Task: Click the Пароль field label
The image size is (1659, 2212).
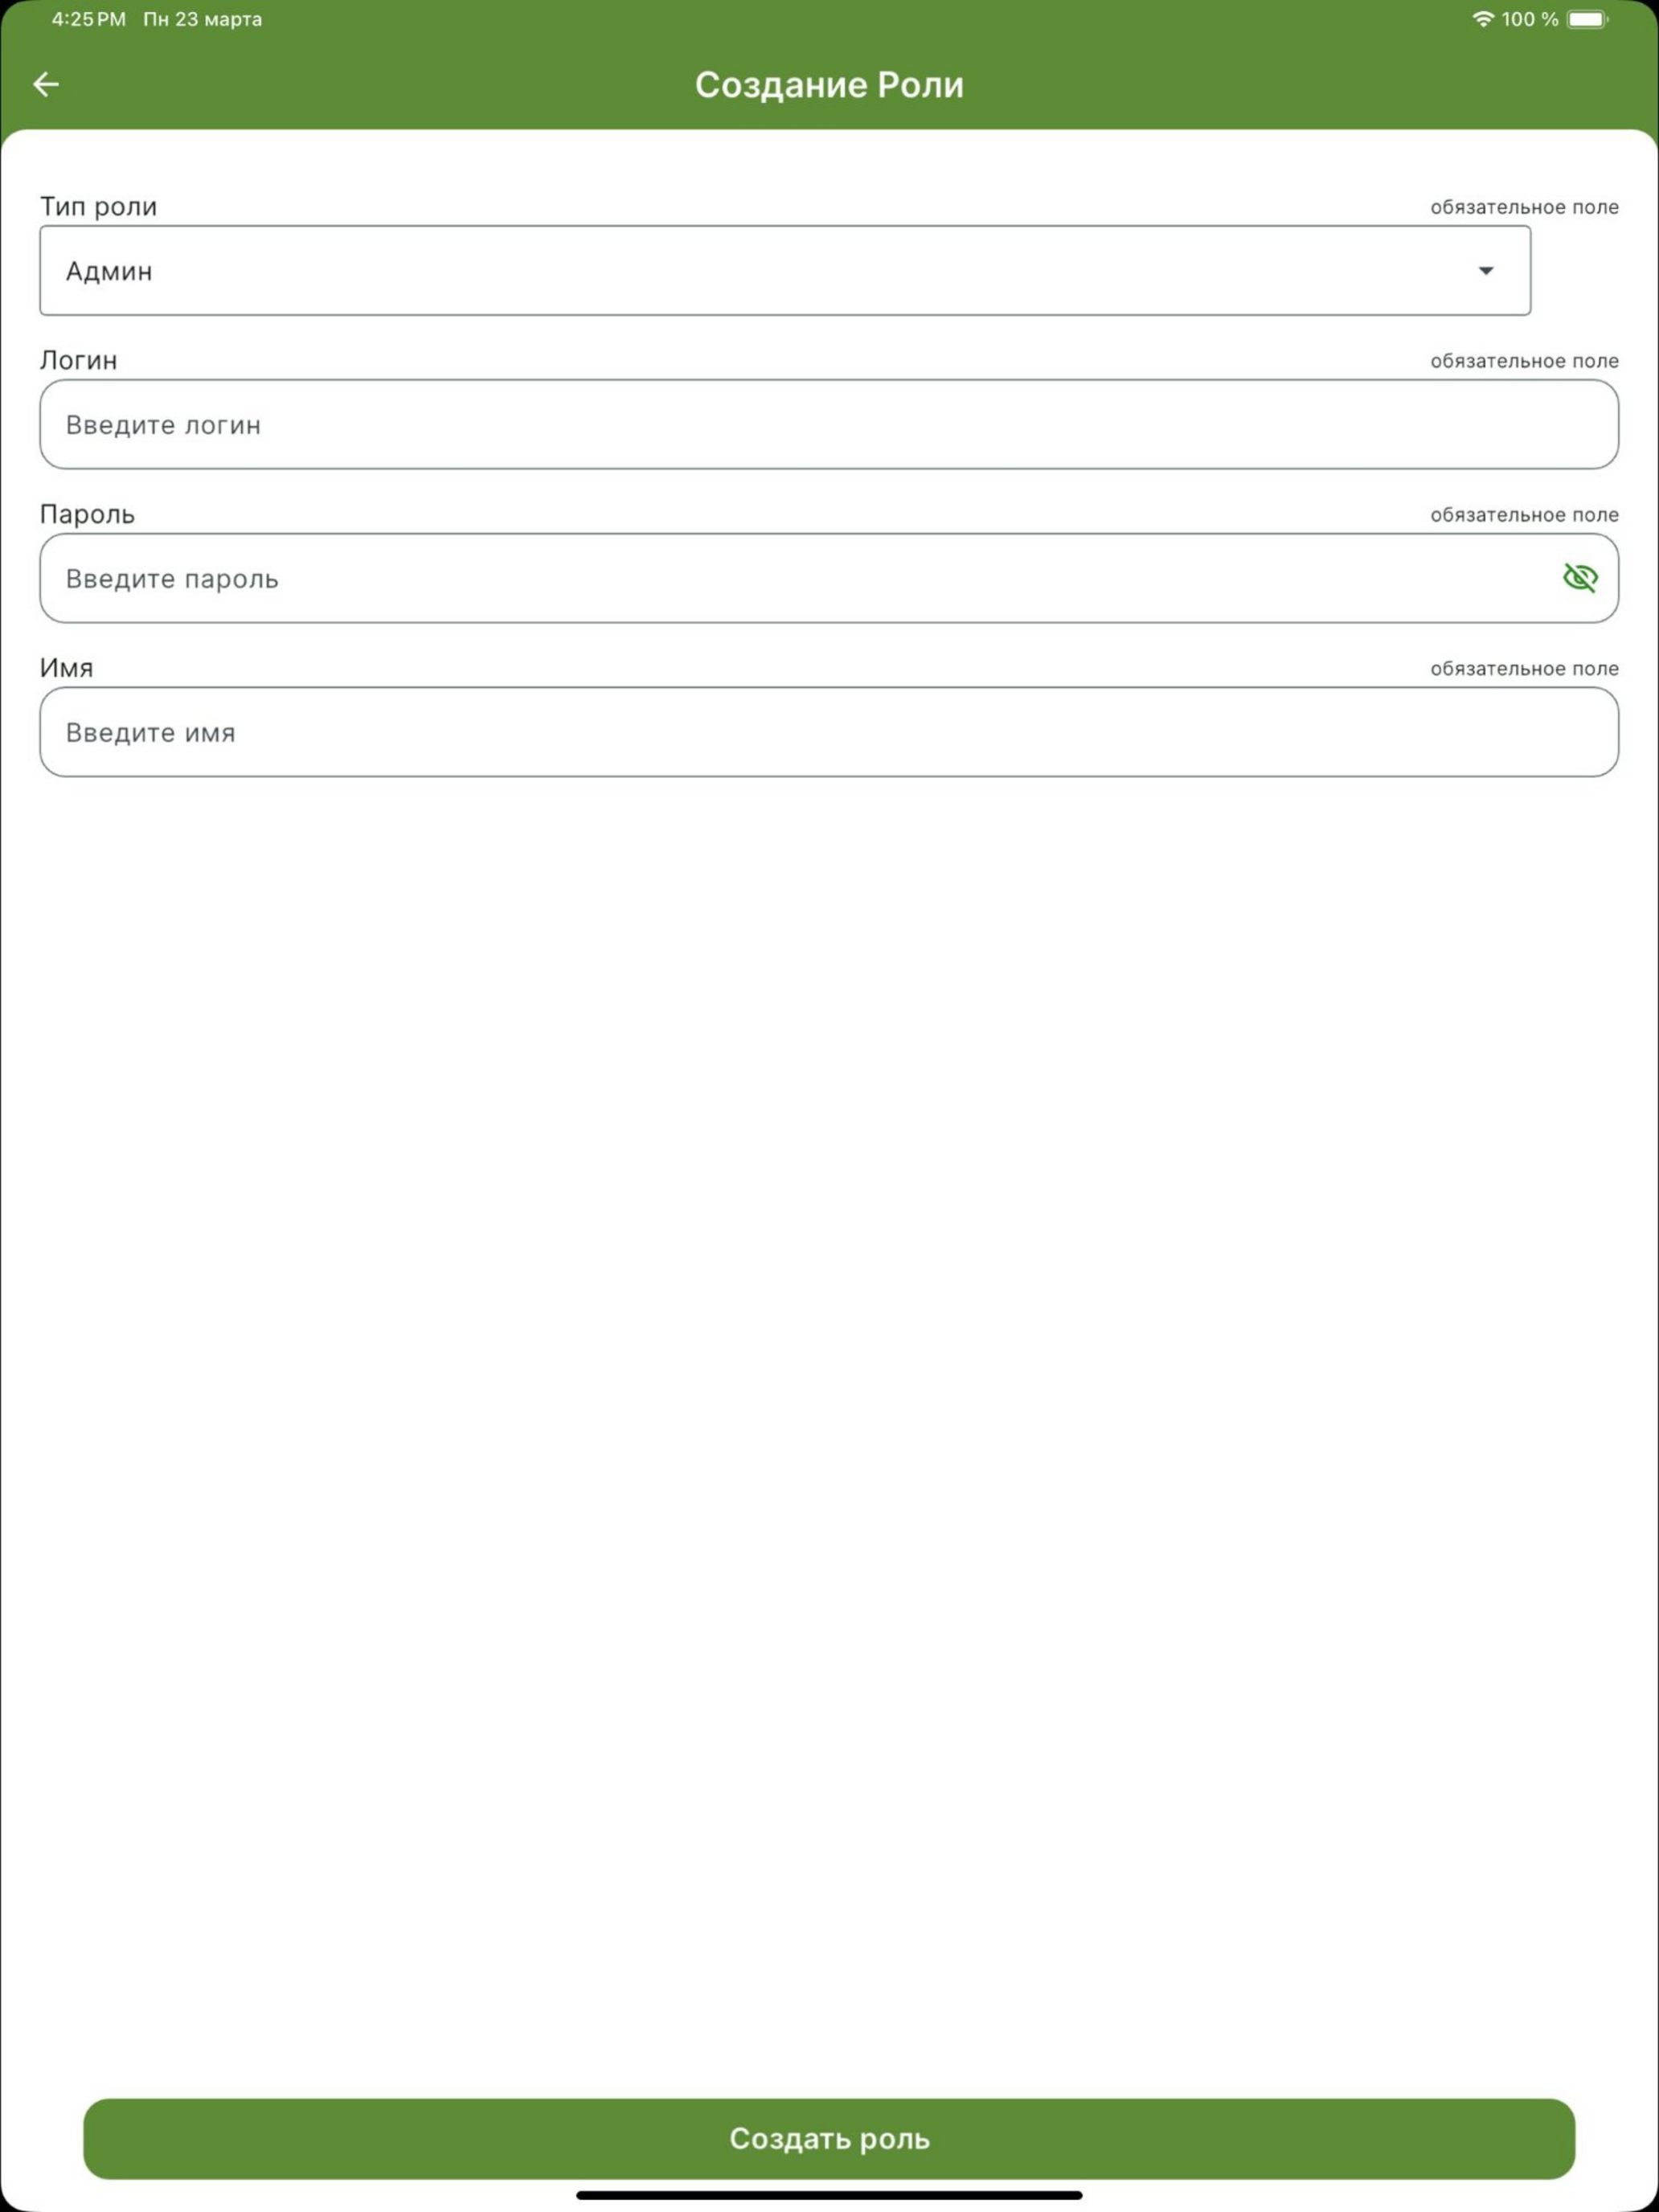Action: point(87,514)
